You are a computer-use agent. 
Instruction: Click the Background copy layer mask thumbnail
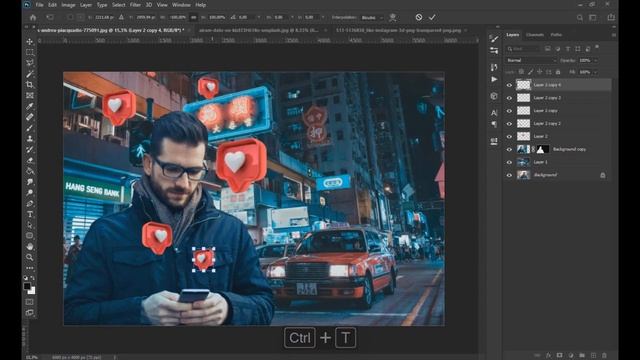[542, 149]
